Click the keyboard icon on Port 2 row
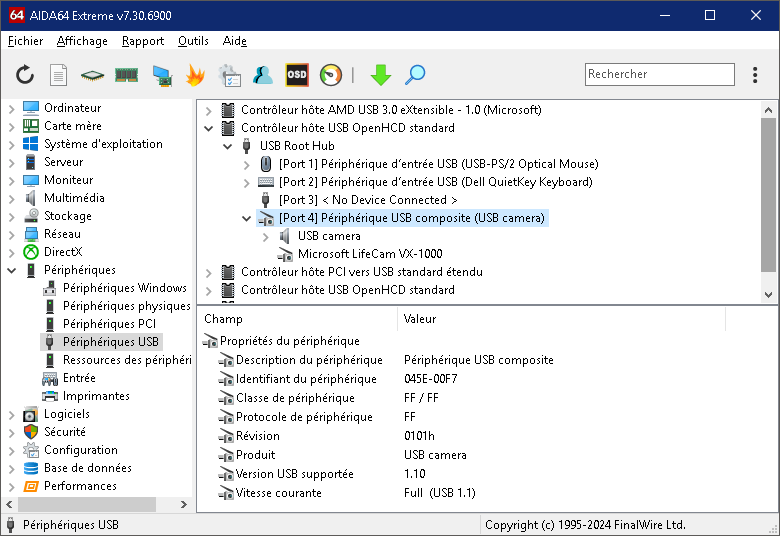780x536 pixels. pos(266,182)
